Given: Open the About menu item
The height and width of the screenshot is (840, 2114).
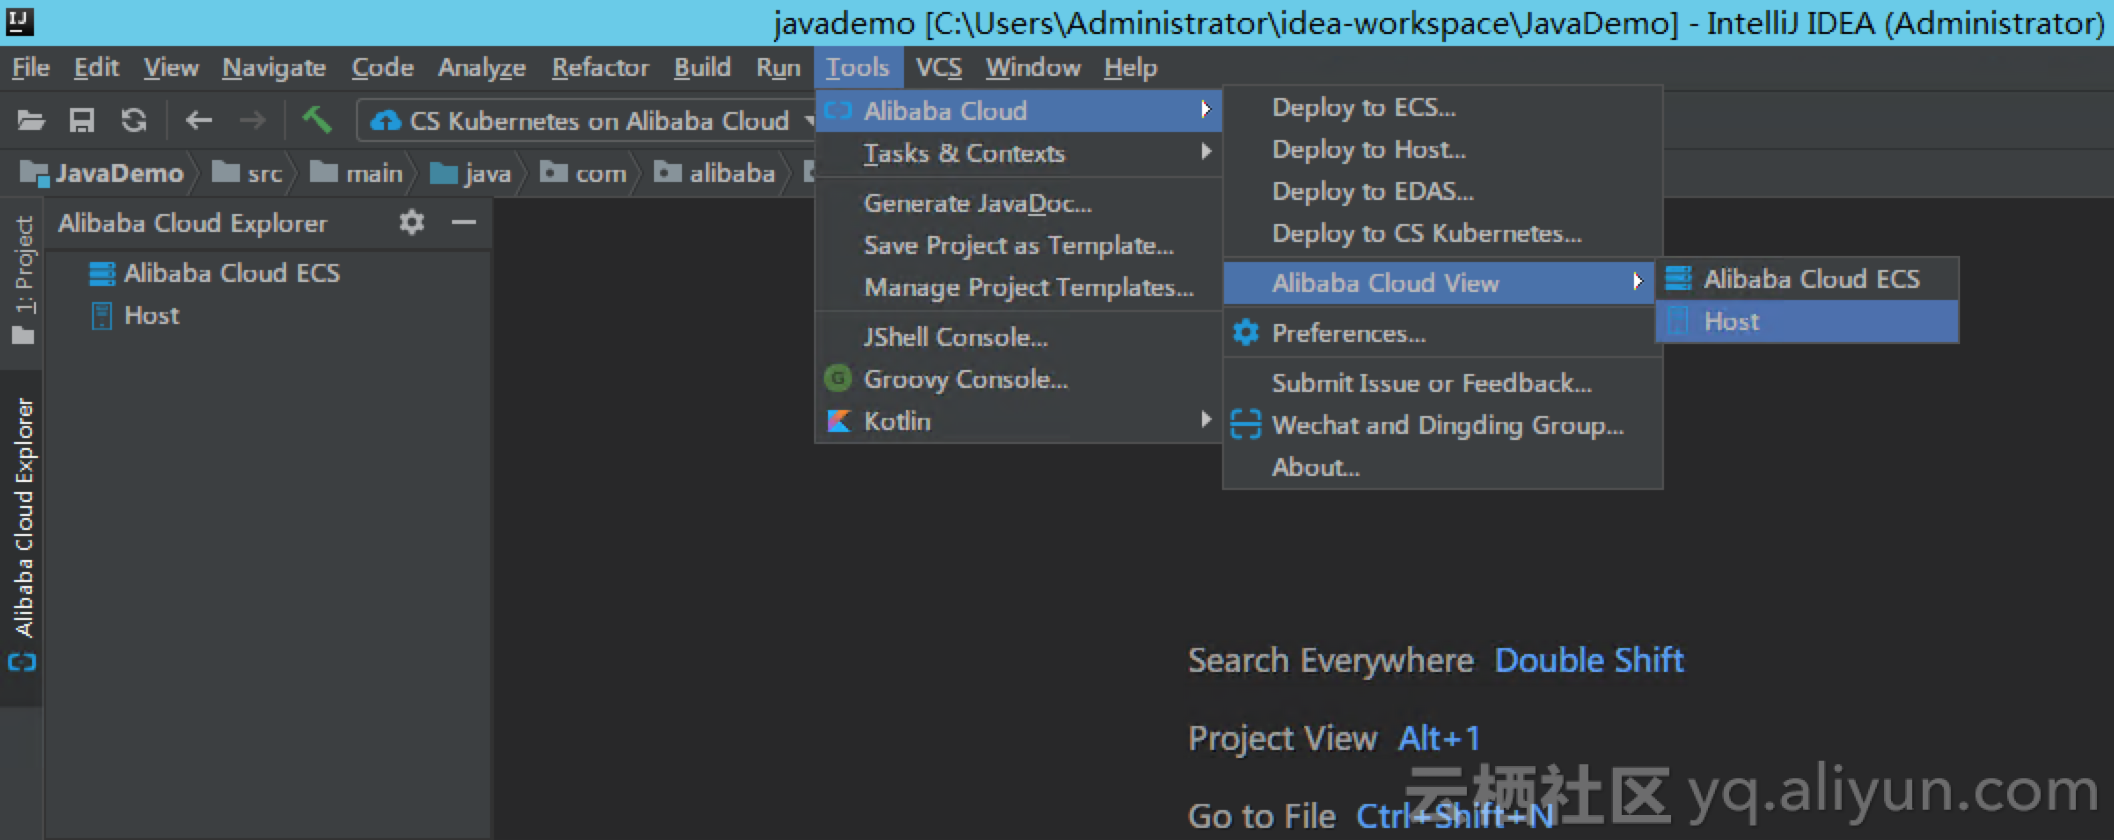Looking at the screenshot, I should pos(1443,467).
